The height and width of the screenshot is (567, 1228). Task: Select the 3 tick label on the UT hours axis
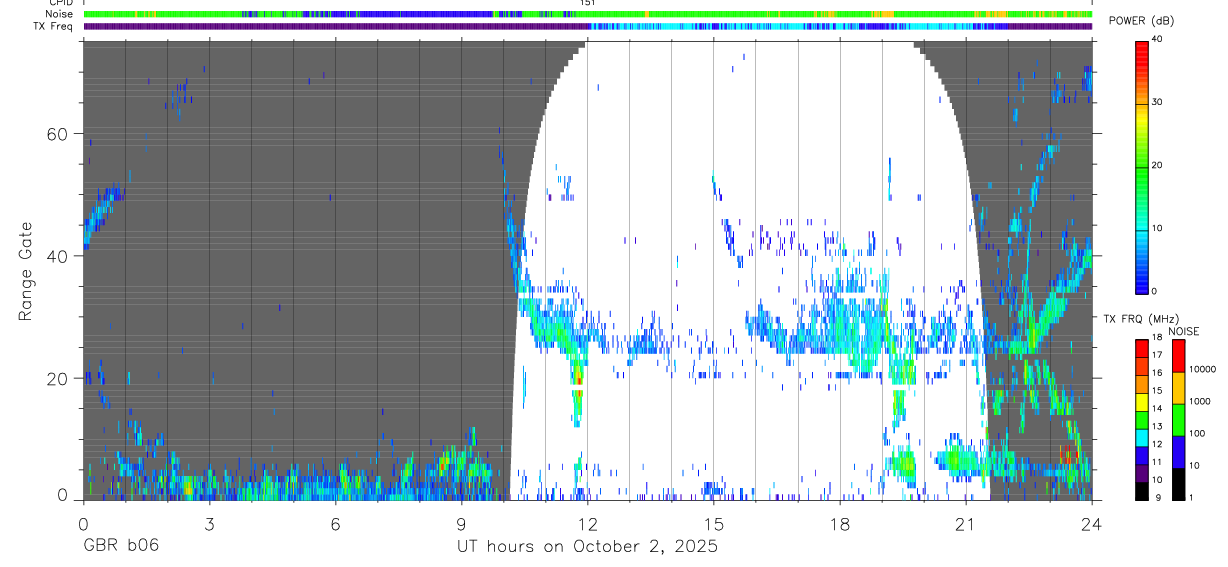pos(209,523)
